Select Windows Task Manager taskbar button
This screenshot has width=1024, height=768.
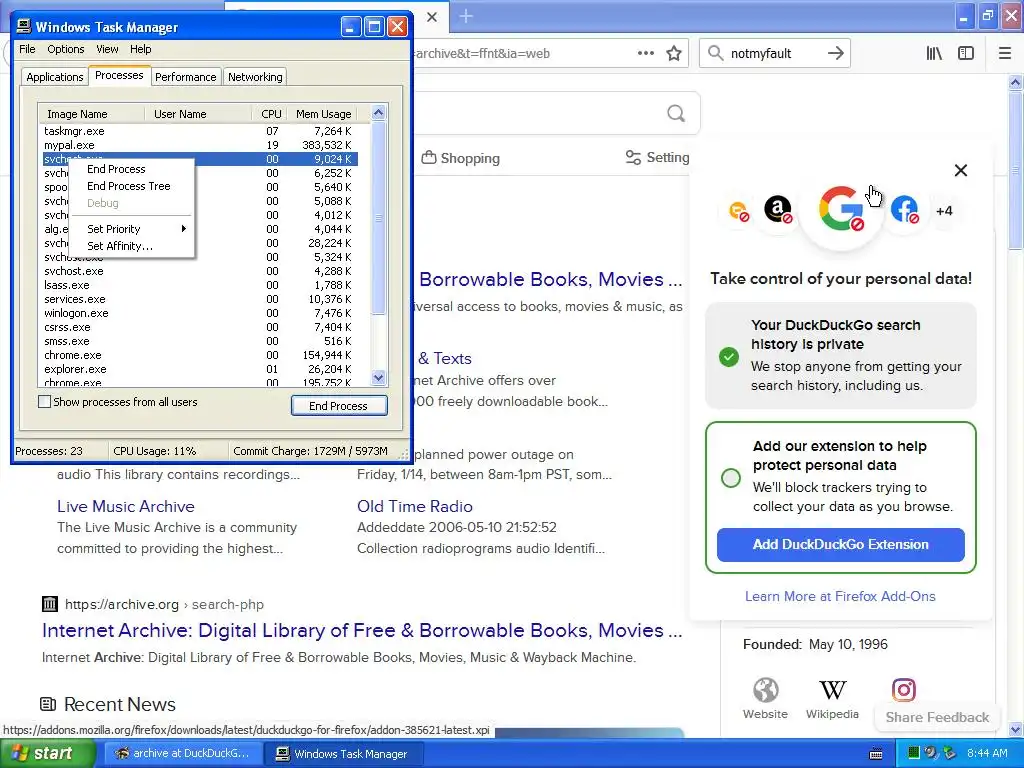coord(344,754)
